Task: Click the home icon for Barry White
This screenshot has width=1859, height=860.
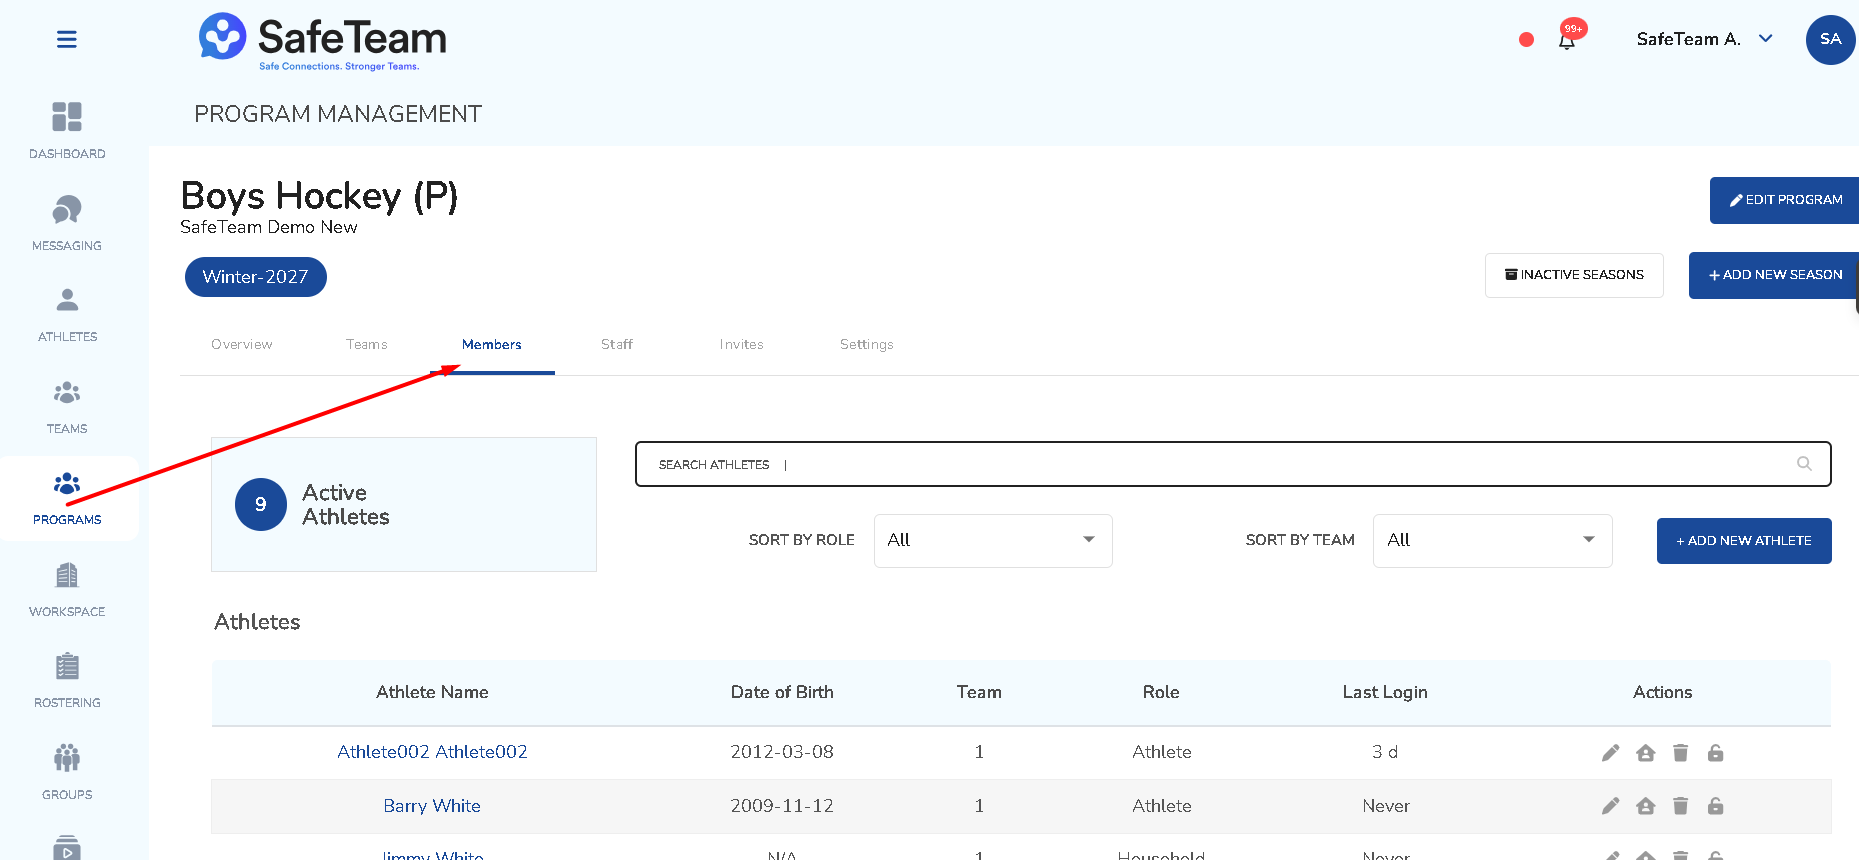Action: tap(1645, 806)
